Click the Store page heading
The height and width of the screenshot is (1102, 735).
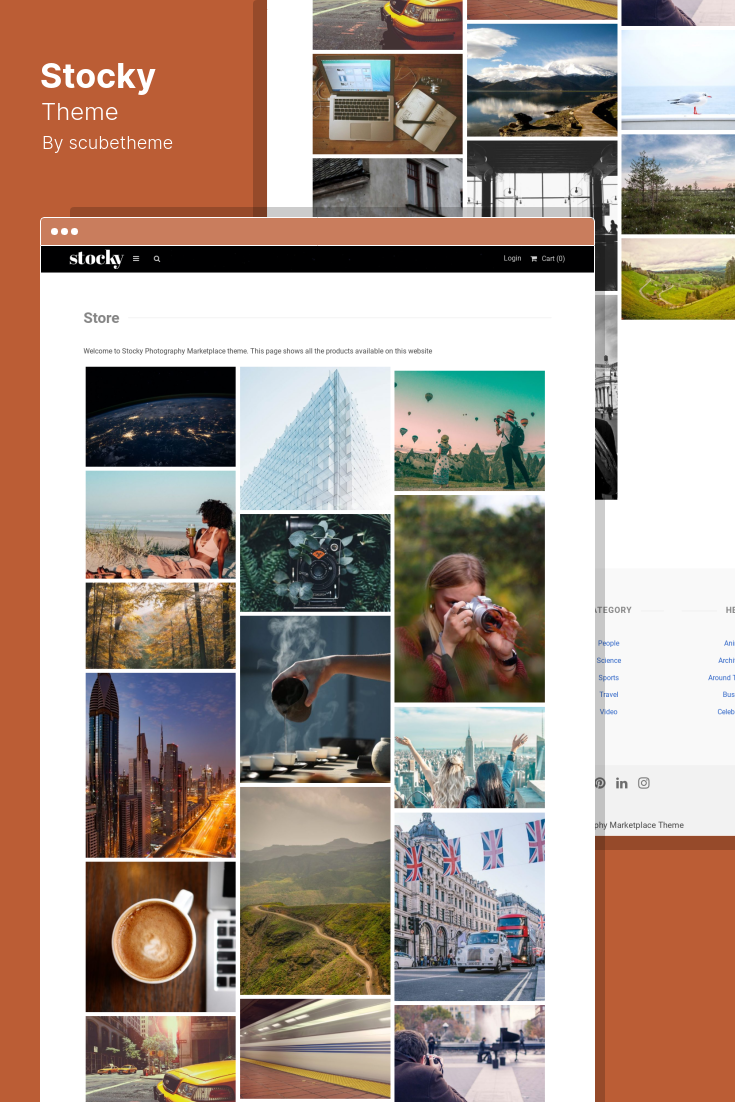tap(101, 318)
